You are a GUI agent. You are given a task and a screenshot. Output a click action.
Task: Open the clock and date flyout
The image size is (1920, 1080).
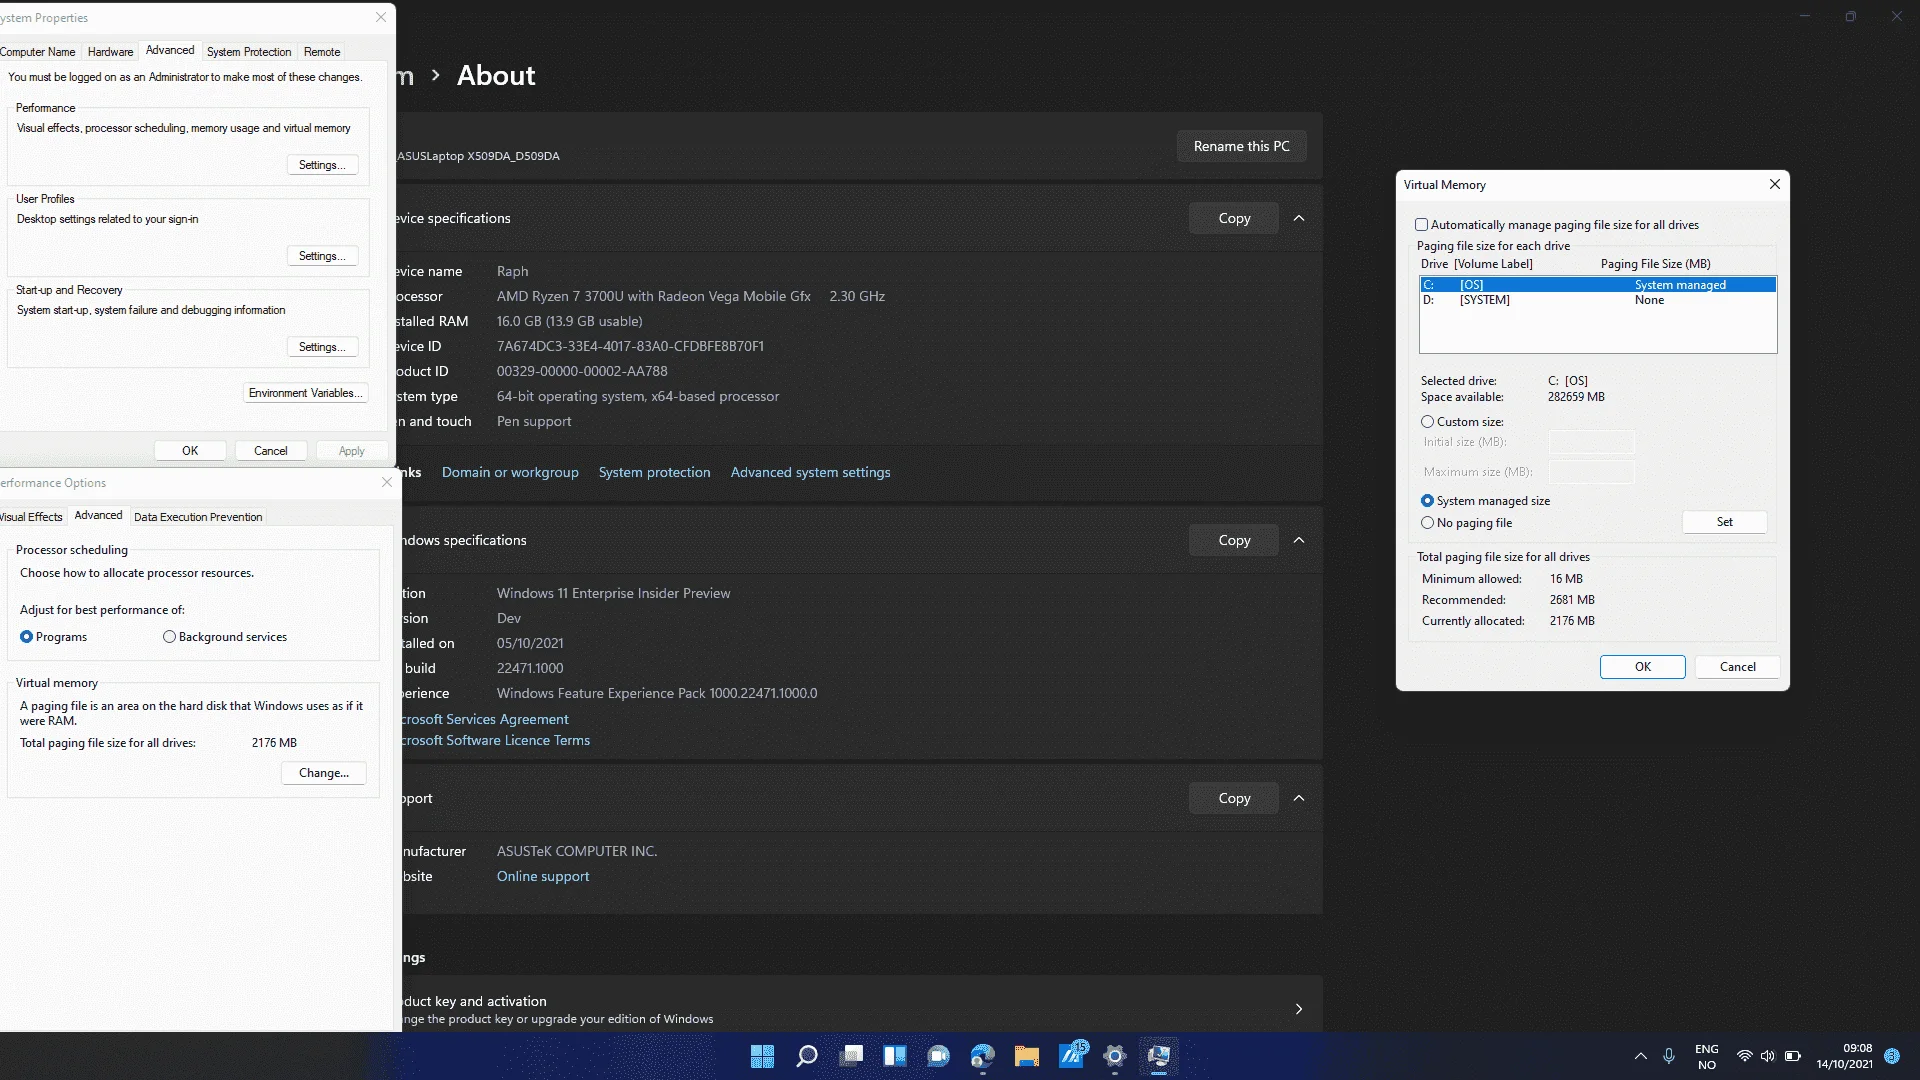1845,1056
